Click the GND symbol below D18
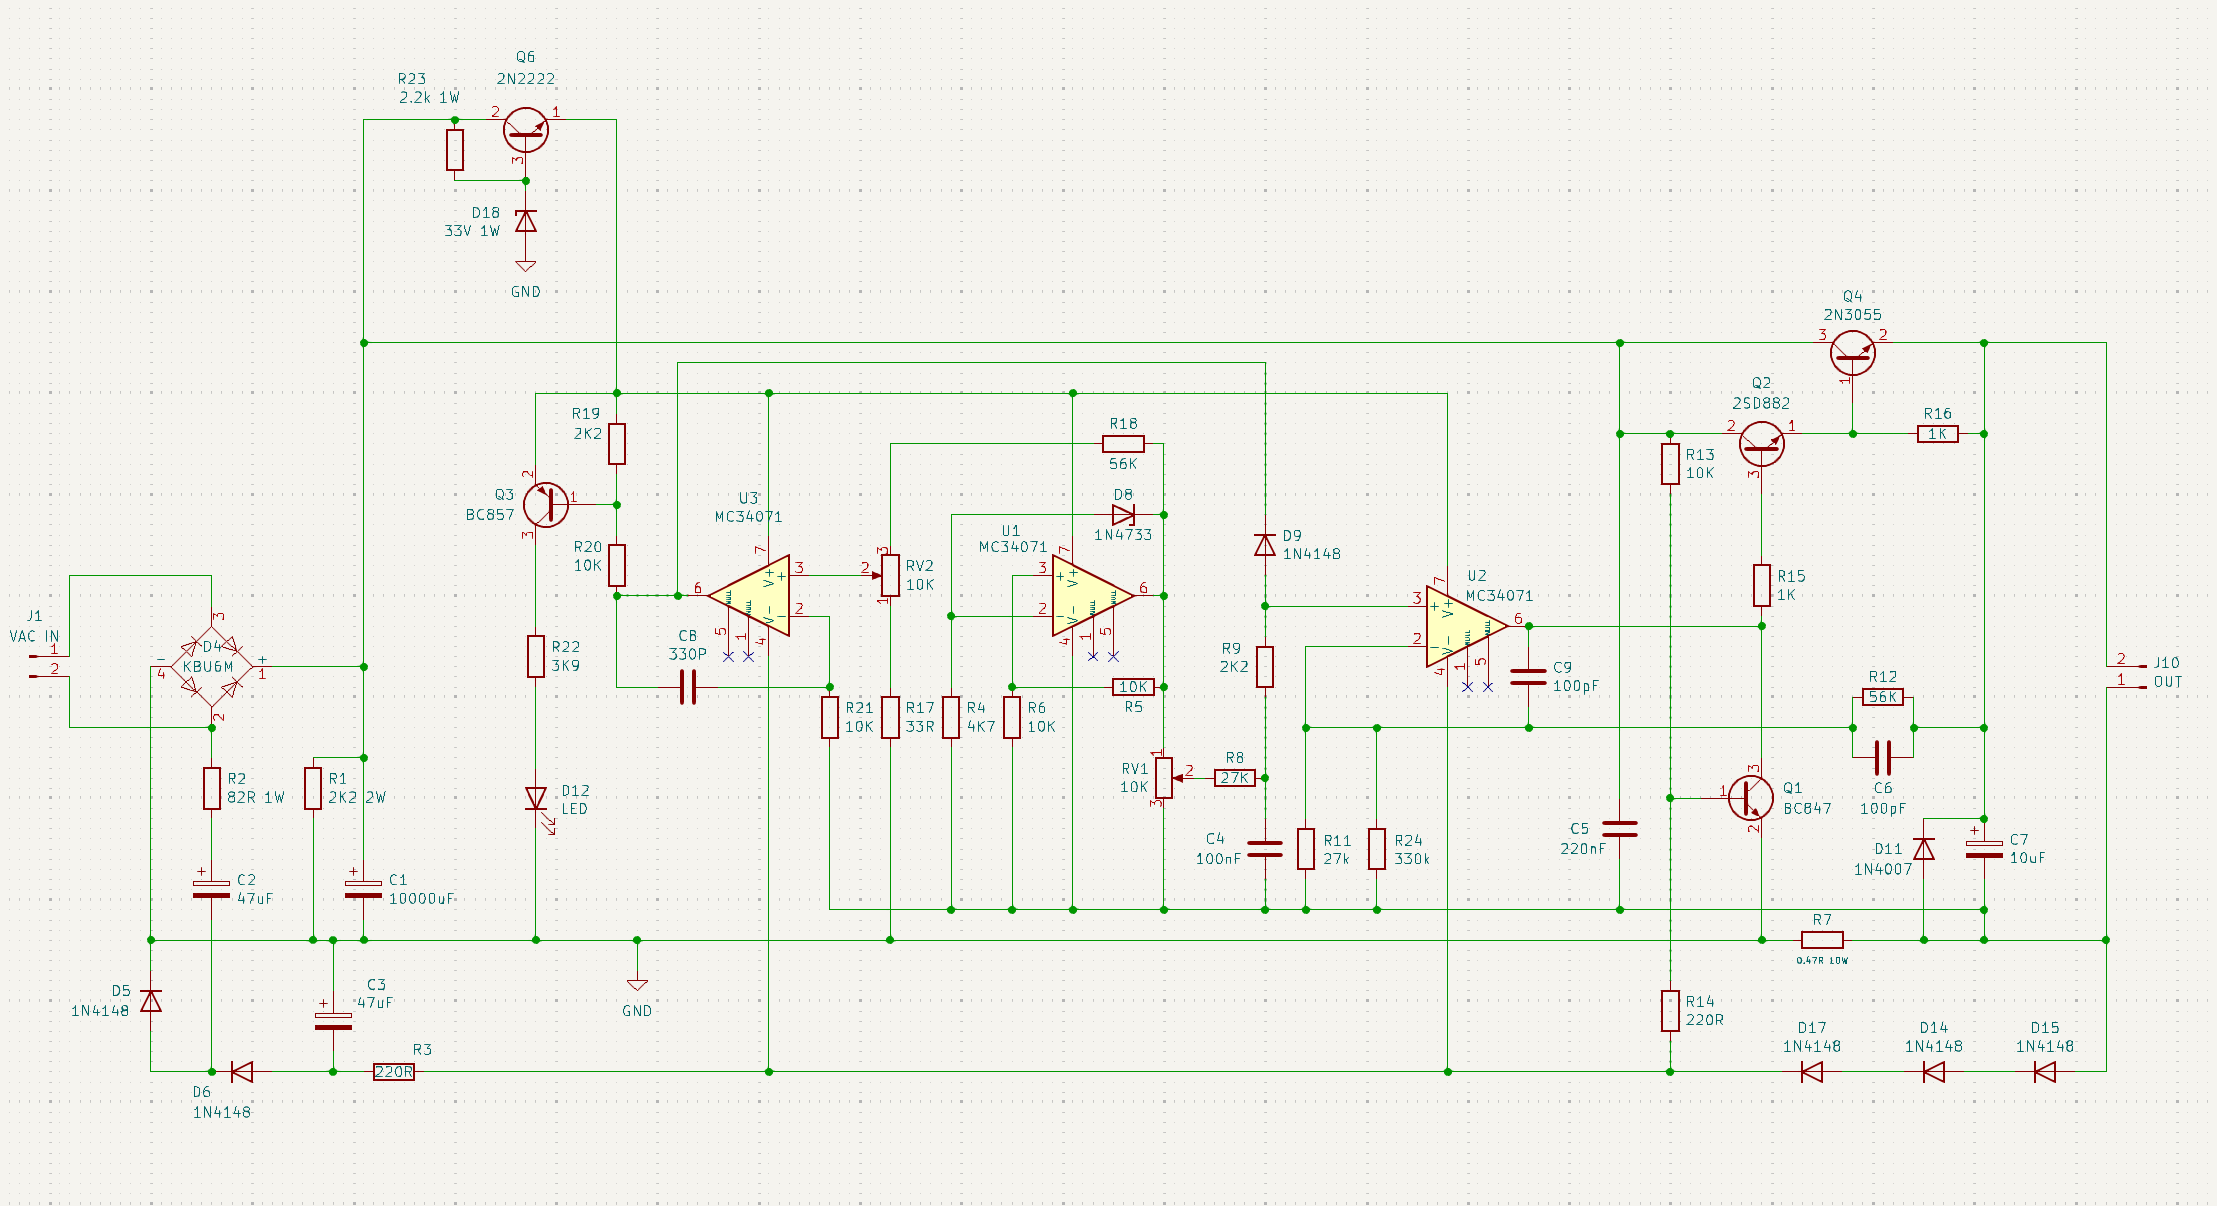 [525, 267]
